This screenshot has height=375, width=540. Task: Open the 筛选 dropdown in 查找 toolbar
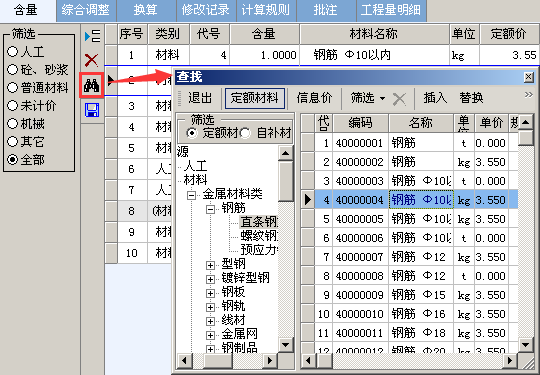tap(368, 98)
